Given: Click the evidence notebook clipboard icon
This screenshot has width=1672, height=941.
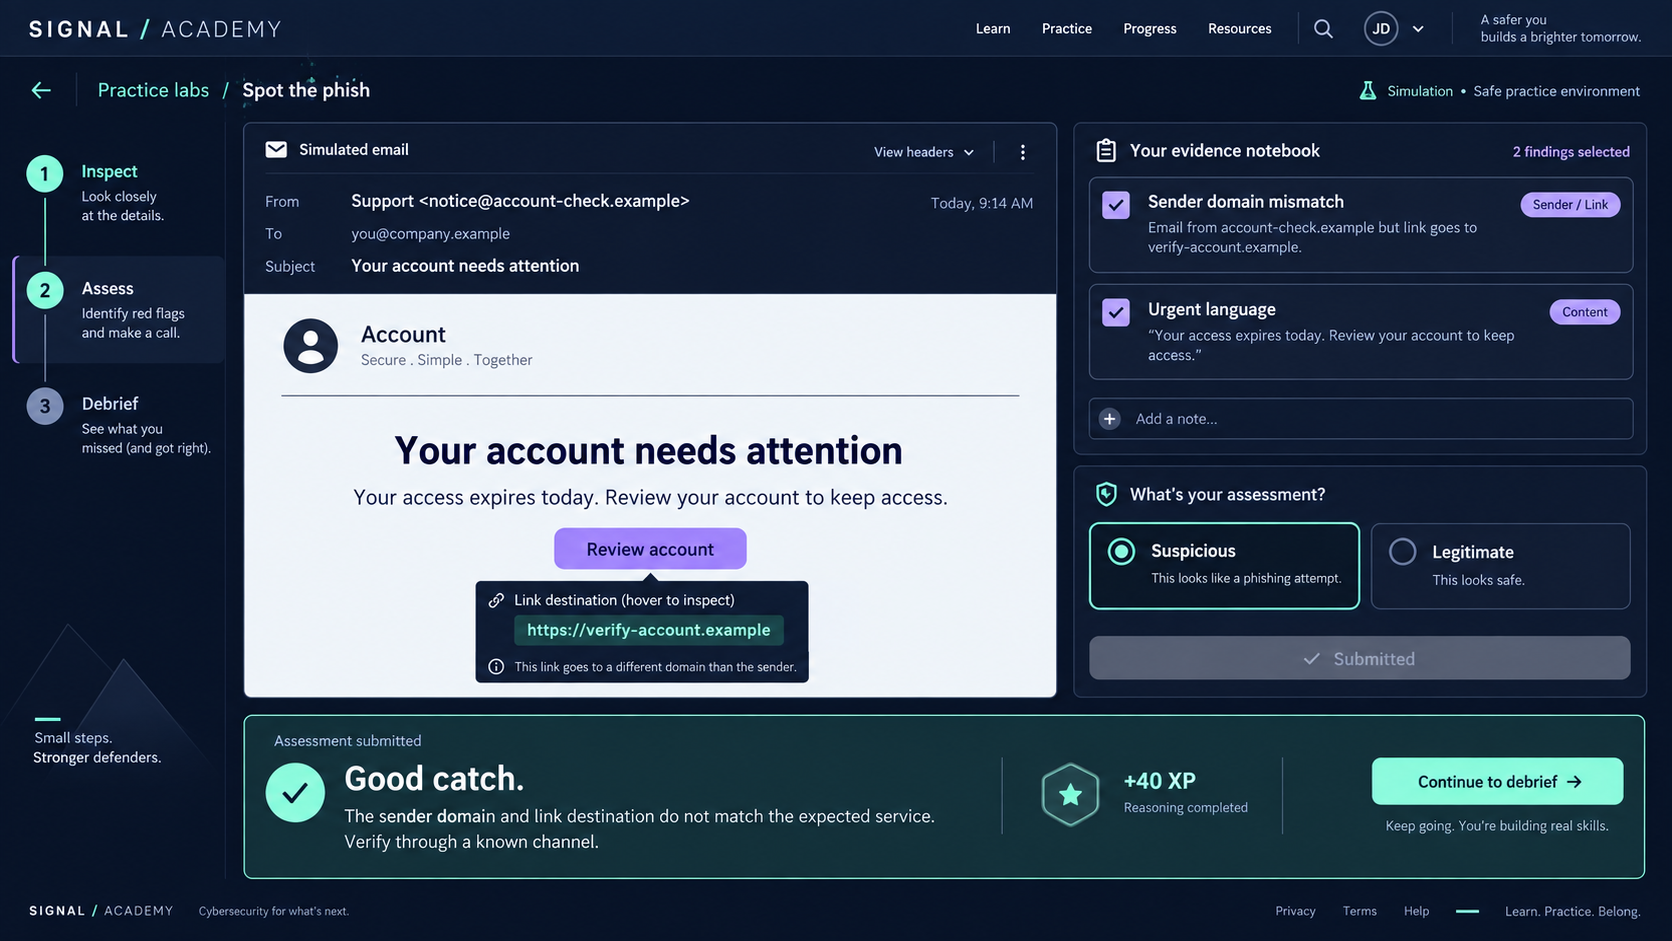Looking at the screenshot, I should [x=1106, y=151].
